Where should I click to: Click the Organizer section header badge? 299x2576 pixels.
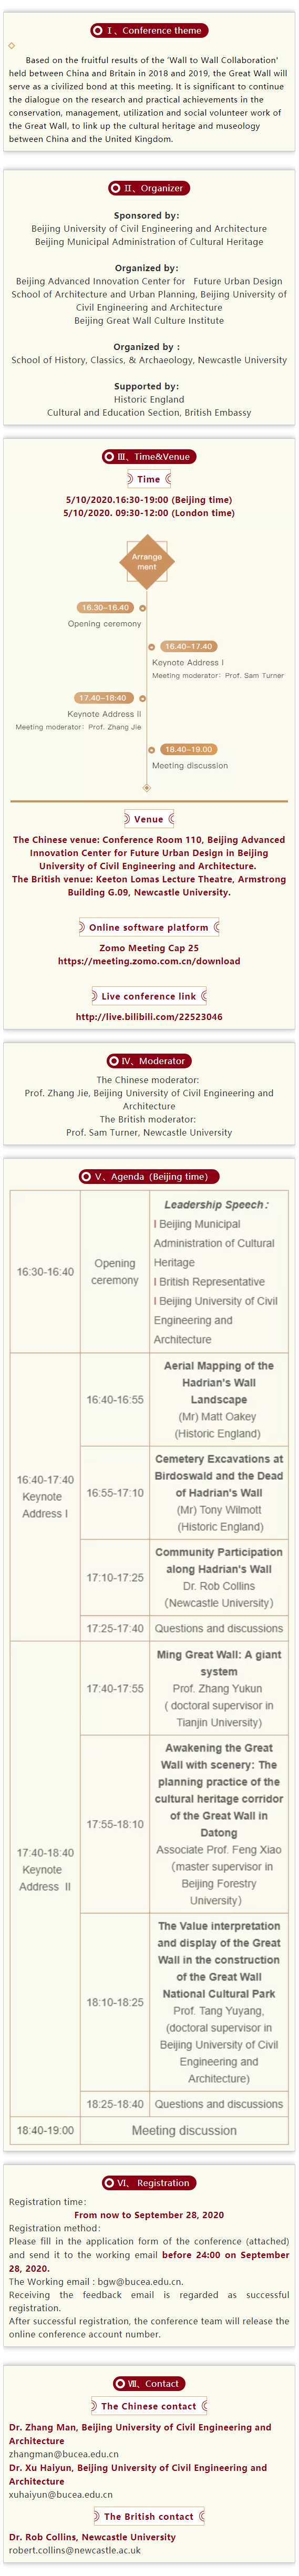coord(149,188)
